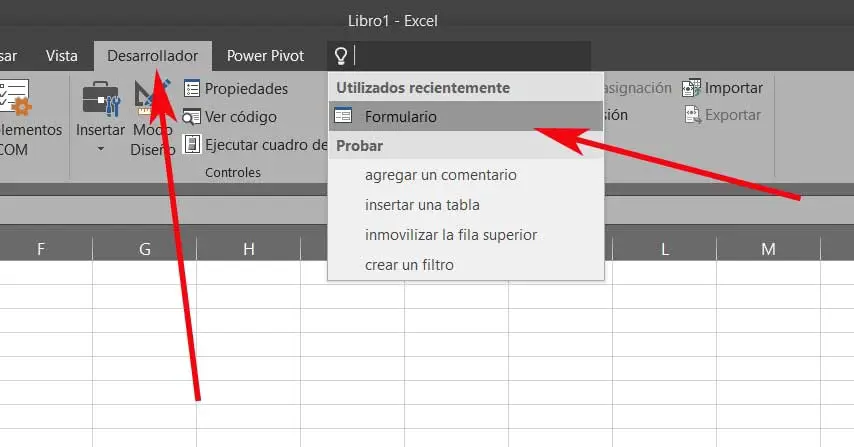Click the Insertar controls toolbox icon
Viewport: 854px width, 447px height.
[x=101, y=99]
